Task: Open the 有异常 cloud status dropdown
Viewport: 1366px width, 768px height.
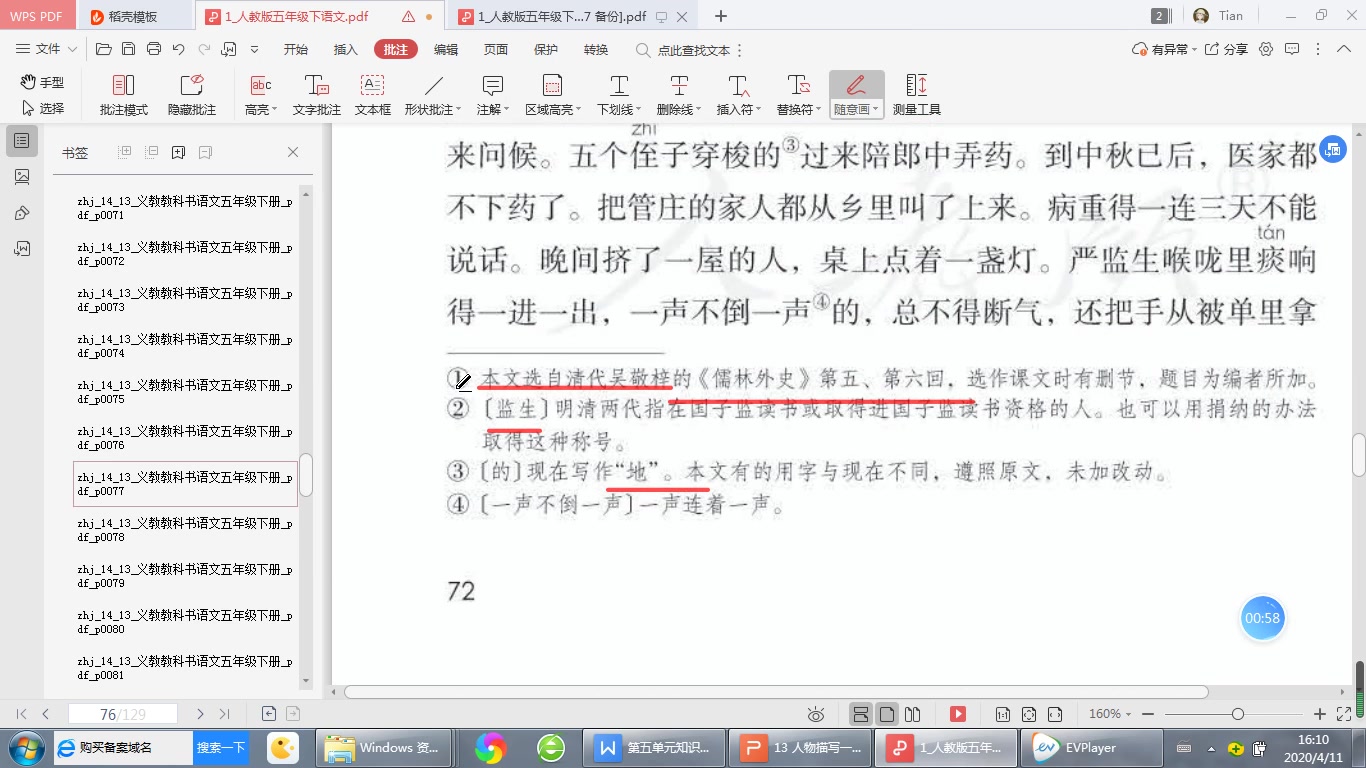Action: click(x=1164, y=49)
